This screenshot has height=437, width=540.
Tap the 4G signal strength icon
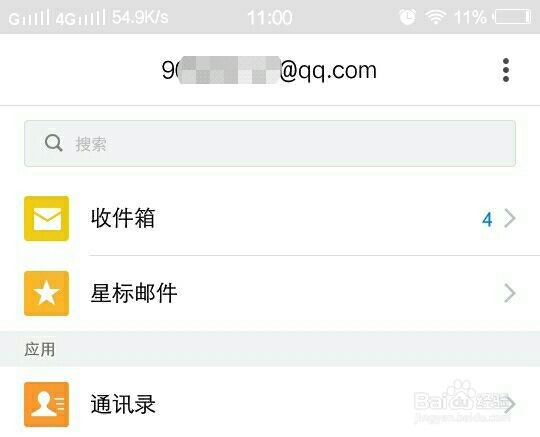click(81, 18)
